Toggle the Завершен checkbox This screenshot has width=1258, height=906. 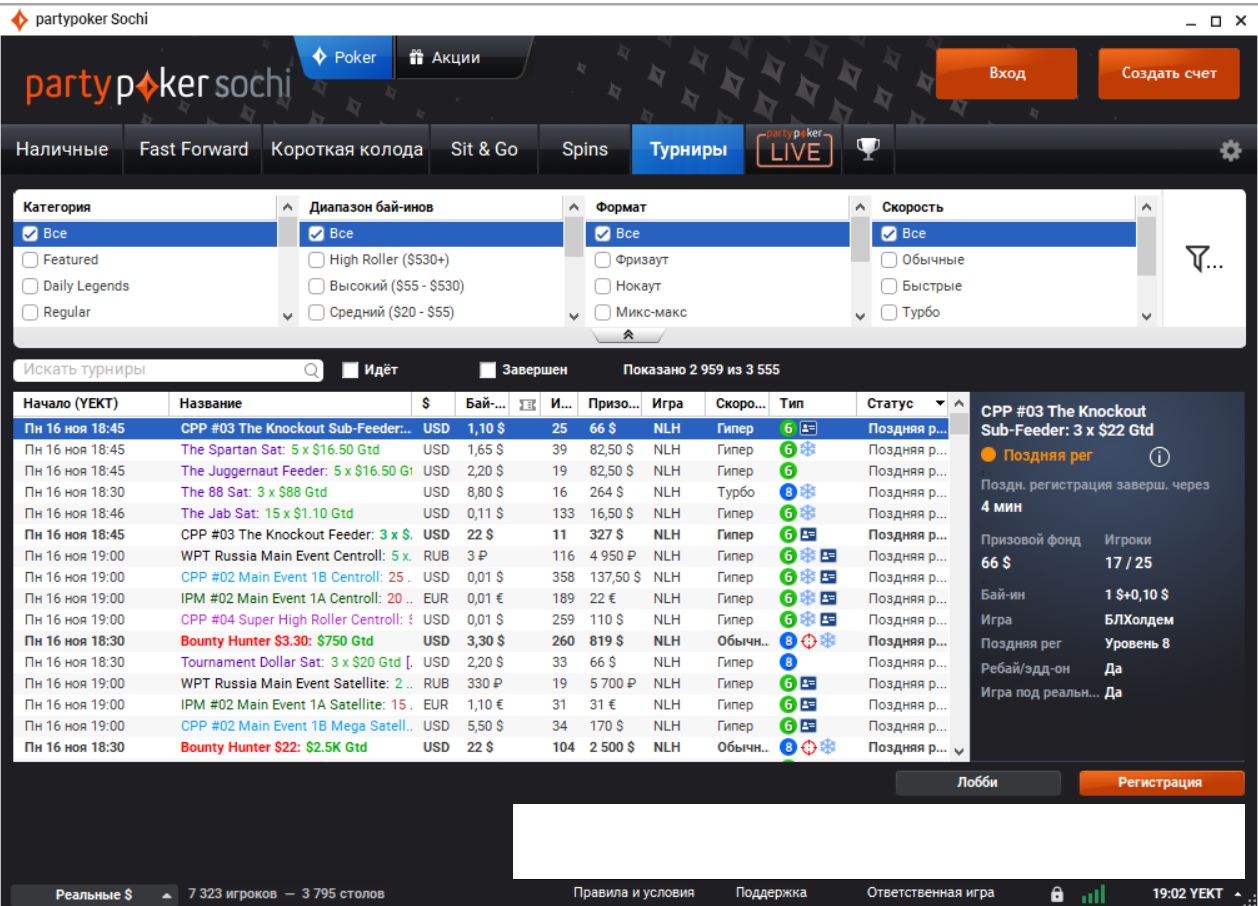(x=488, y=370)
